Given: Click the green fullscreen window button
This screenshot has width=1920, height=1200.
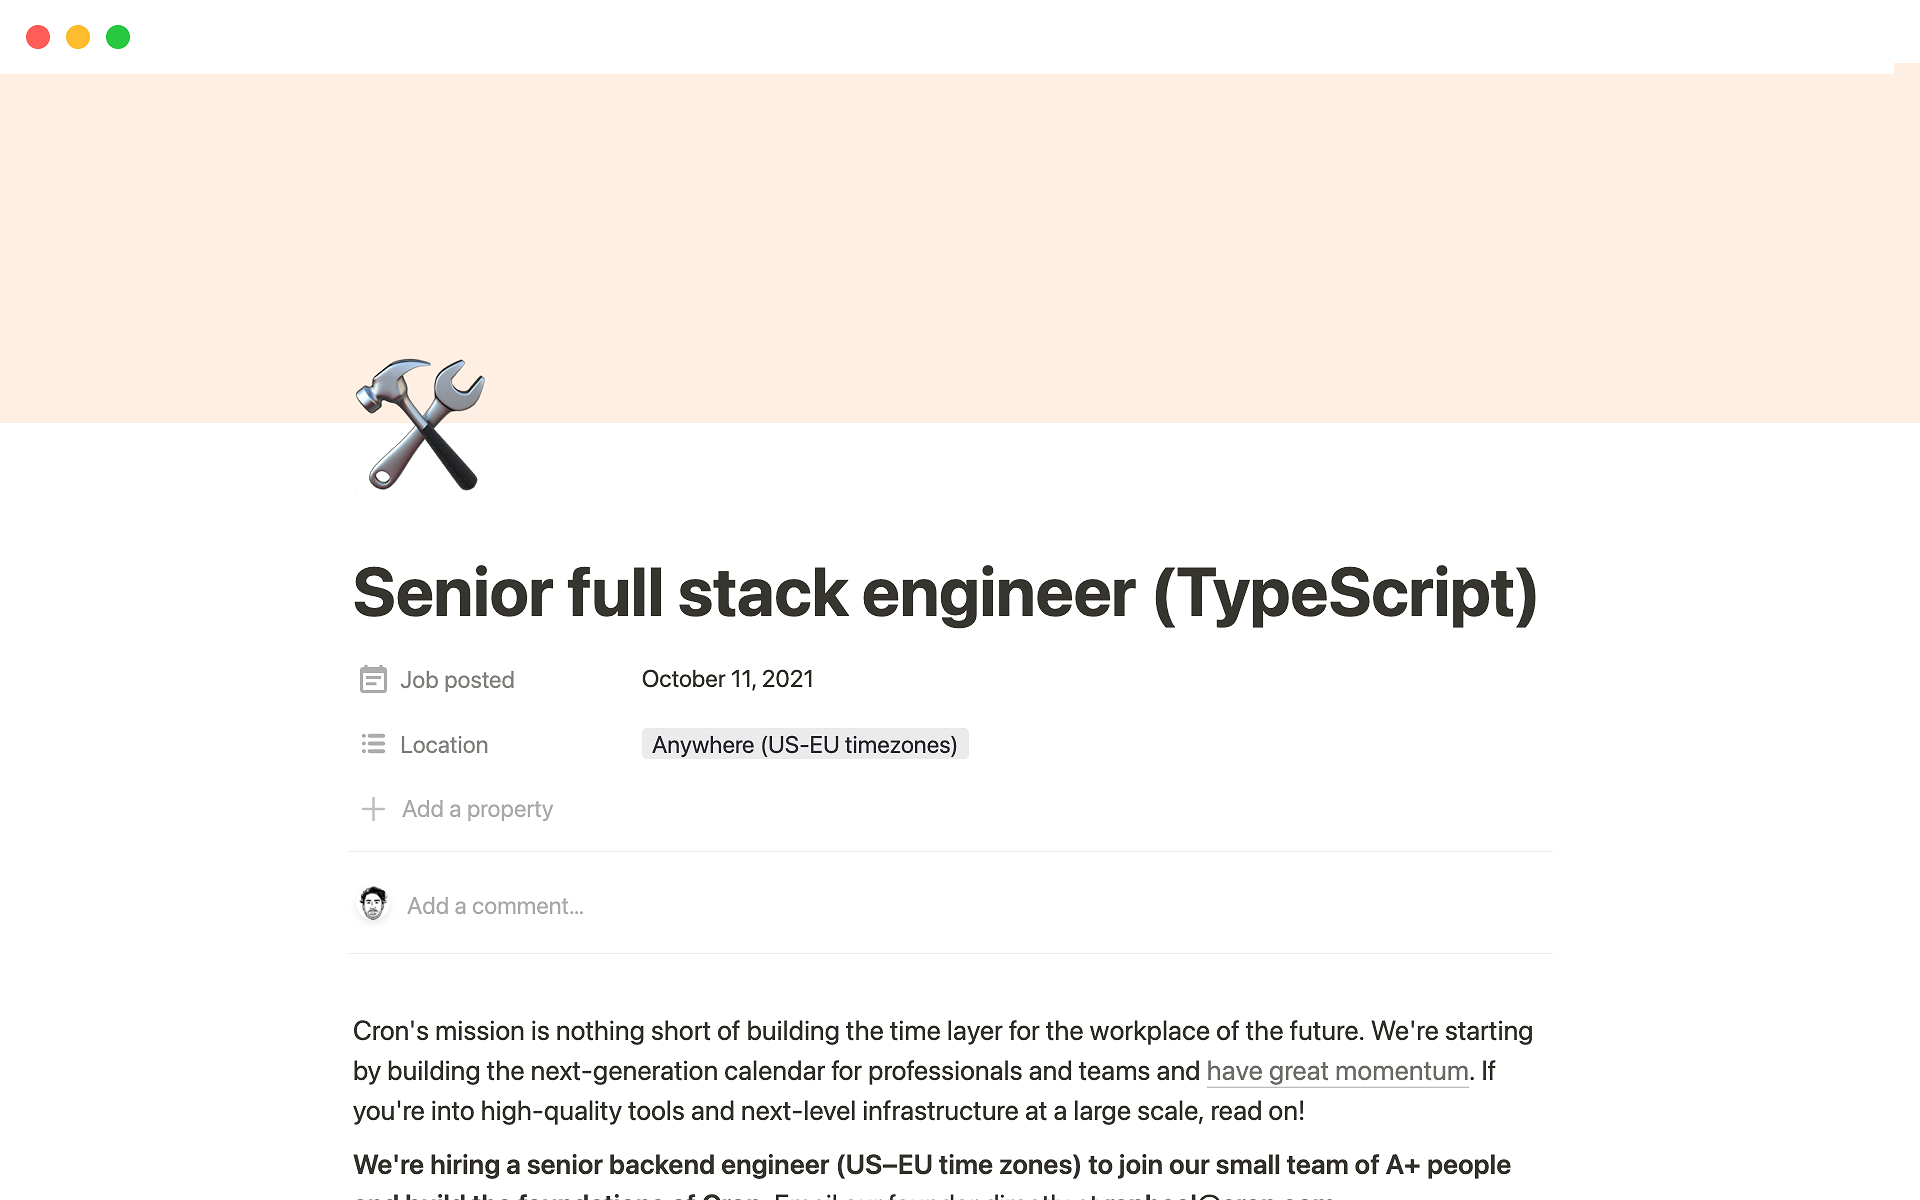Looking at the screenshot, I should pyautogui.click(x=118, y=37).
